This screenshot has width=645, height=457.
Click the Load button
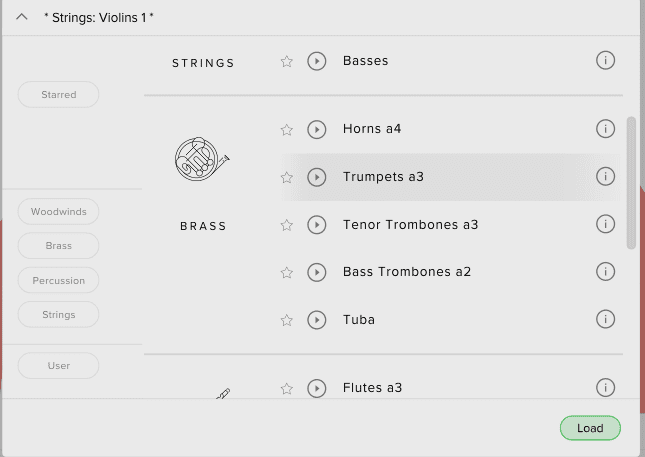590,428
